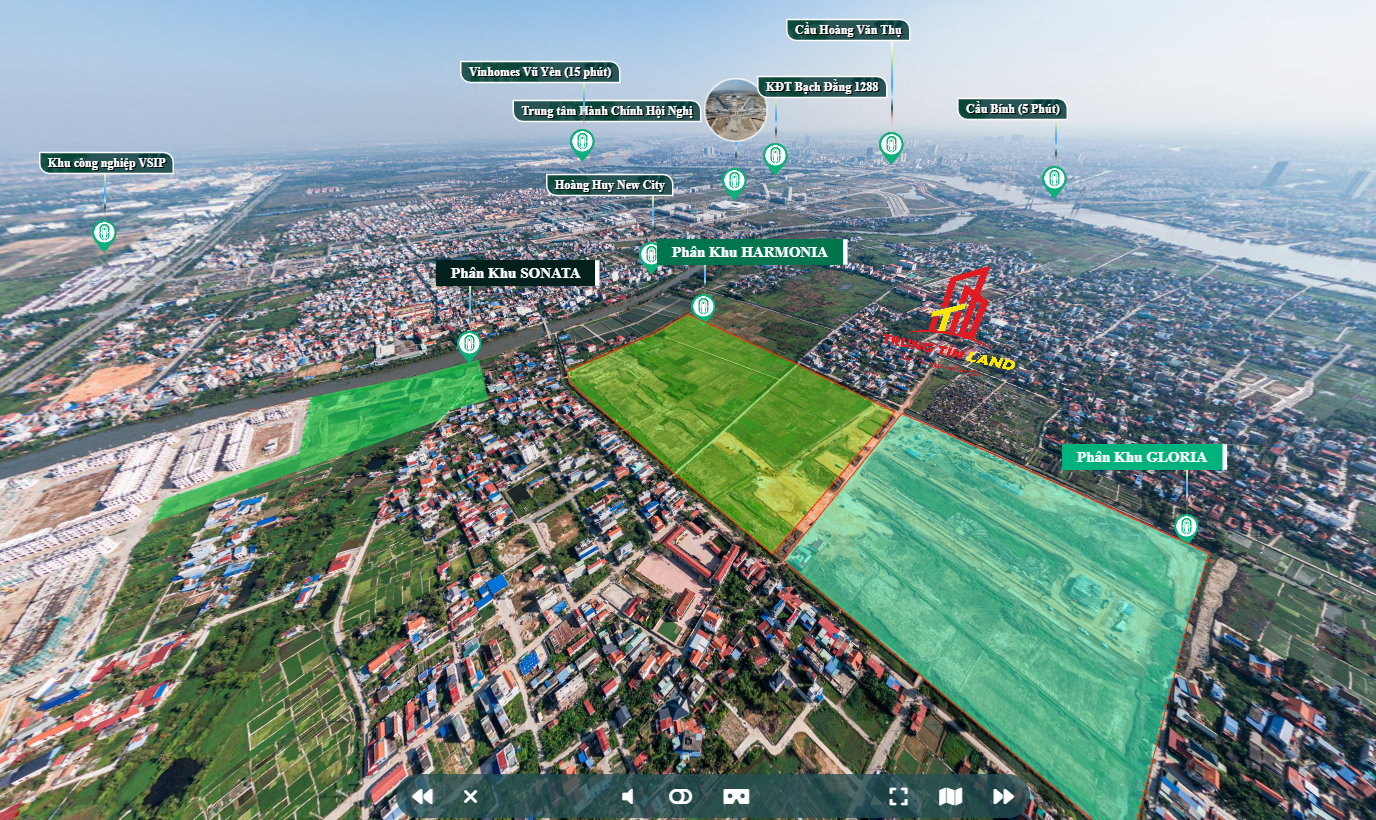Click the Trung Tín Land logo
This screenshot has height=820, width=1376.
click(x=949, y=320)
